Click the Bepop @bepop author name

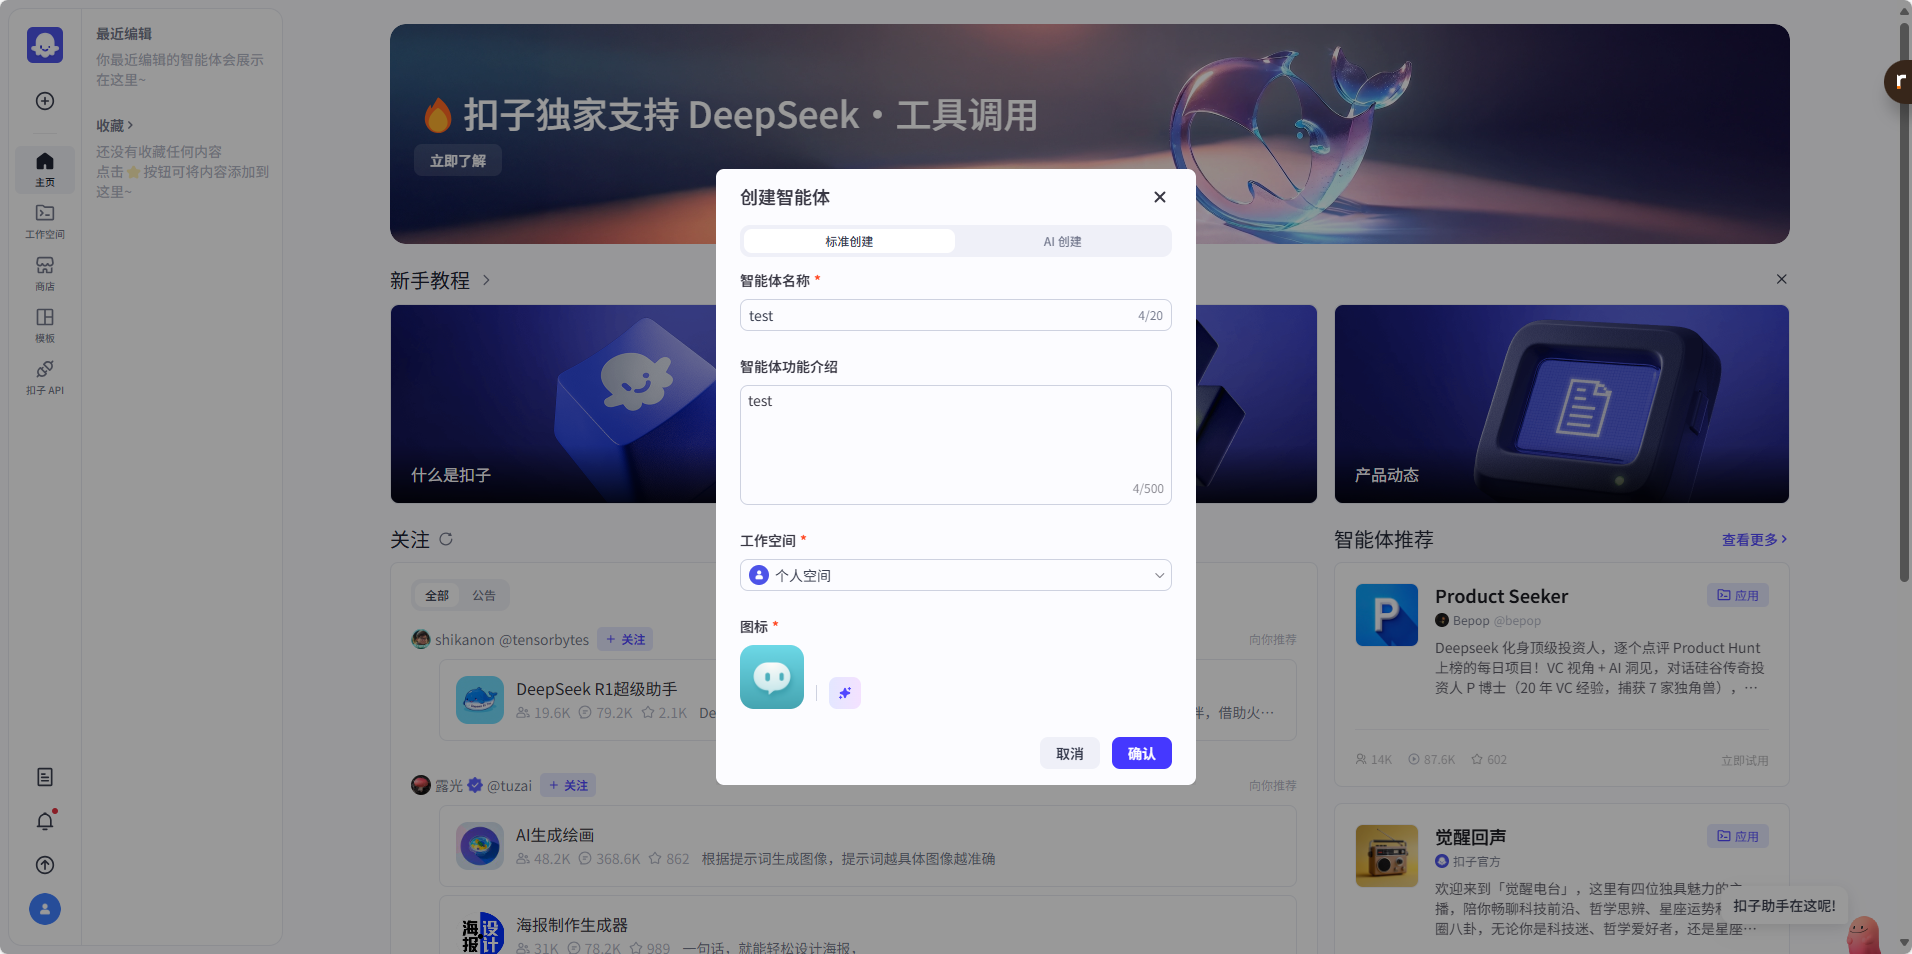1496,620
